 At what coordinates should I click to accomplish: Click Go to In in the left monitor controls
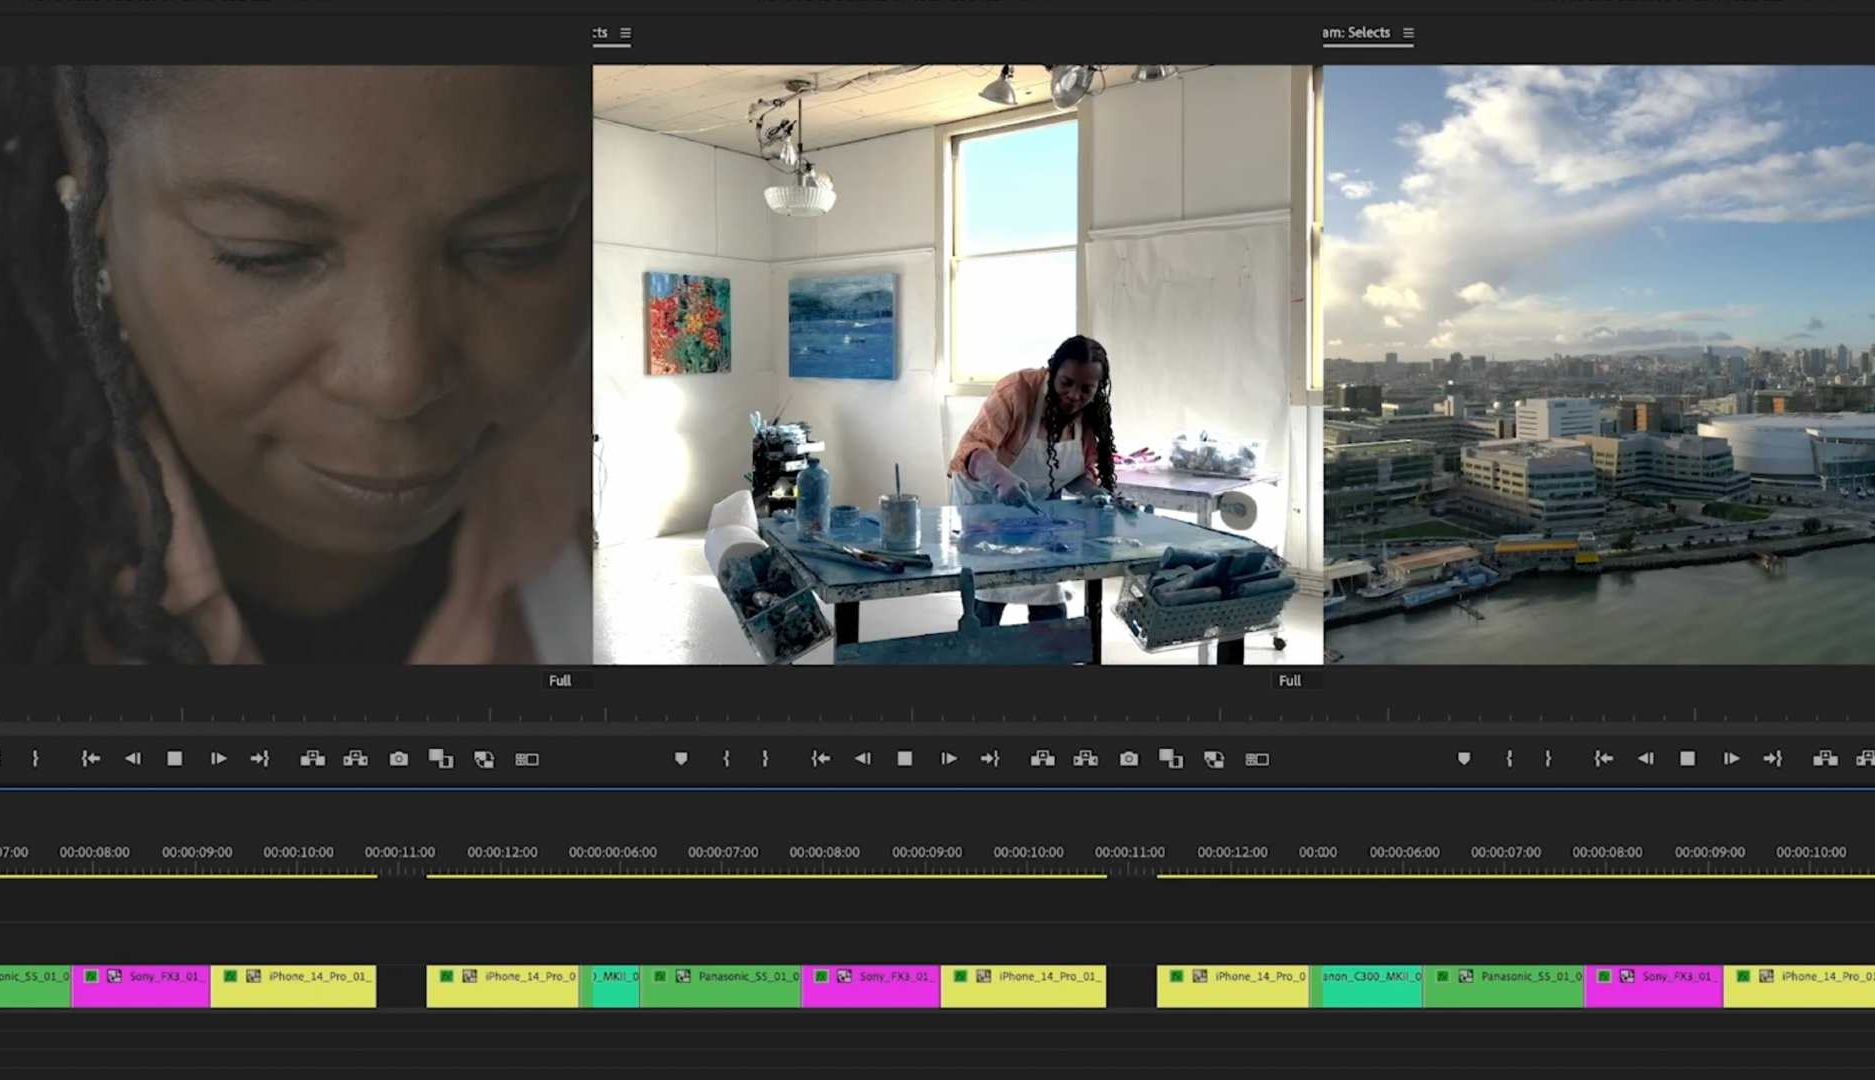pyautogui.click(x=90, y=759)
